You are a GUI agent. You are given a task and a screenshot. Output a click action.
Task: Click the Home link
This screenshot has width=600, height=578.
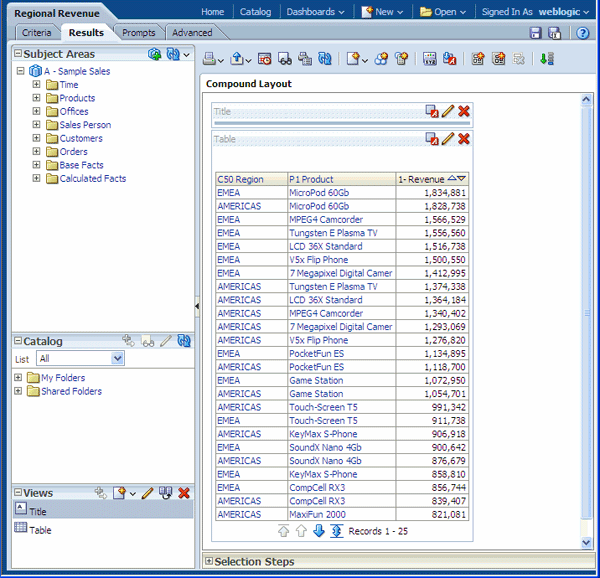(x=212, y=11)
